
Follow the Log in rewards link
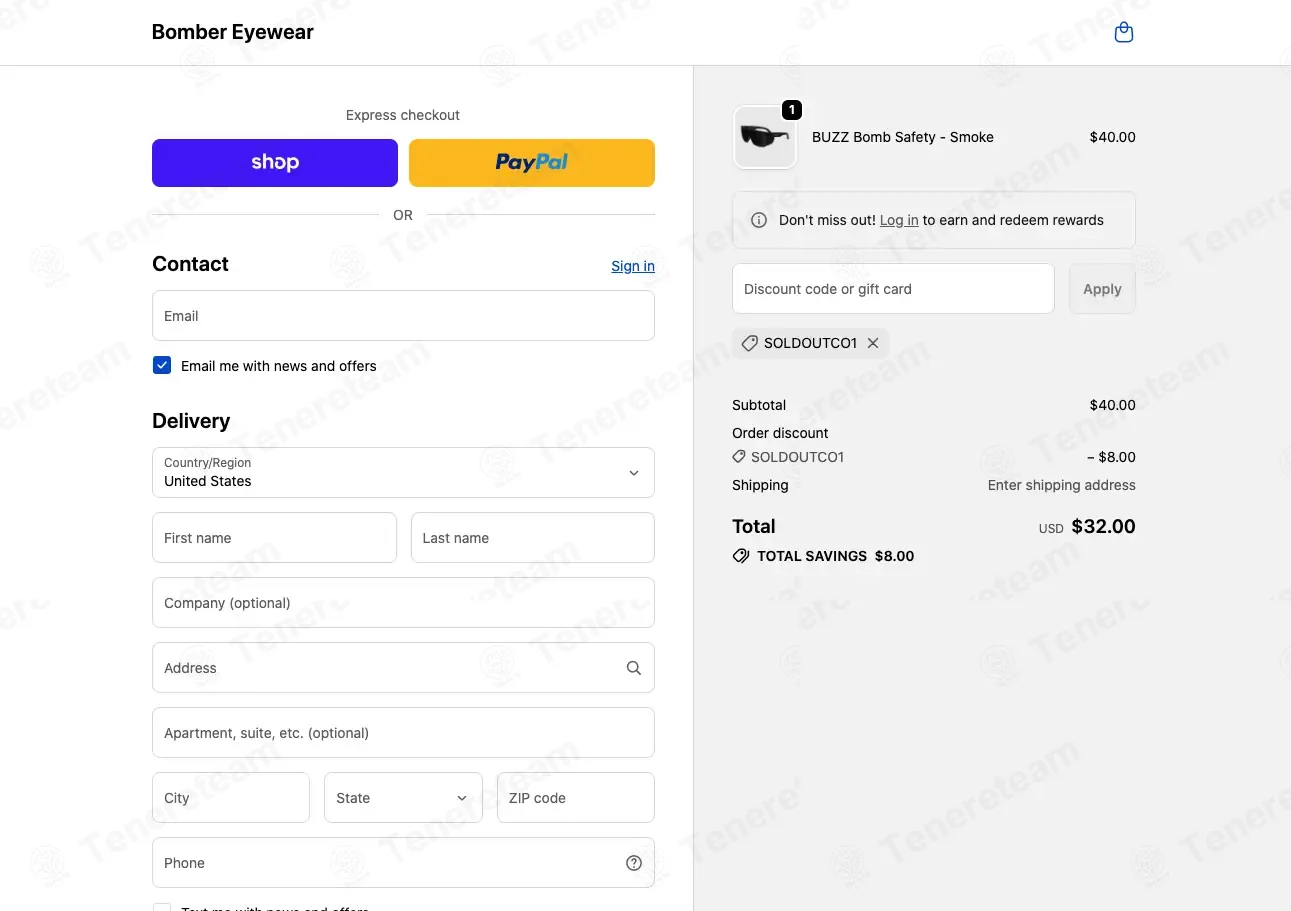(899, 220)
